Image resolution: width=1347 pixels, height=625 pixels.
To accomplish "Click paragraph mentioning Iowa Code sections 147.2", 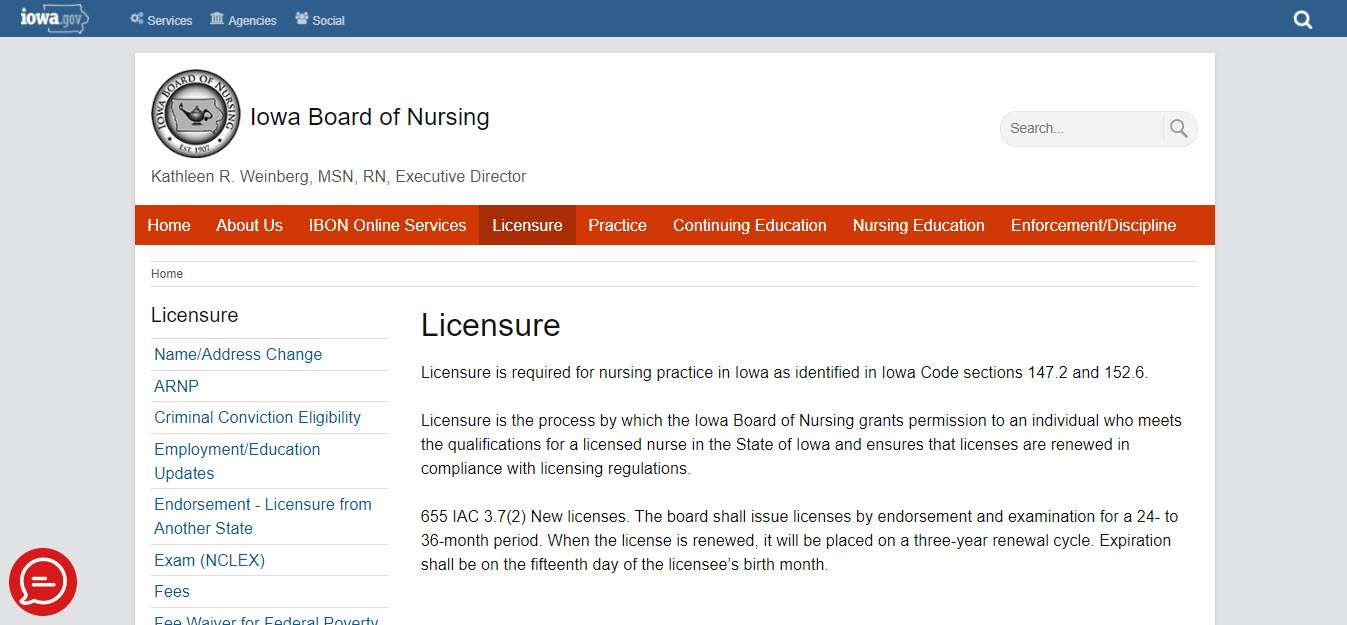I will point(784,372).
